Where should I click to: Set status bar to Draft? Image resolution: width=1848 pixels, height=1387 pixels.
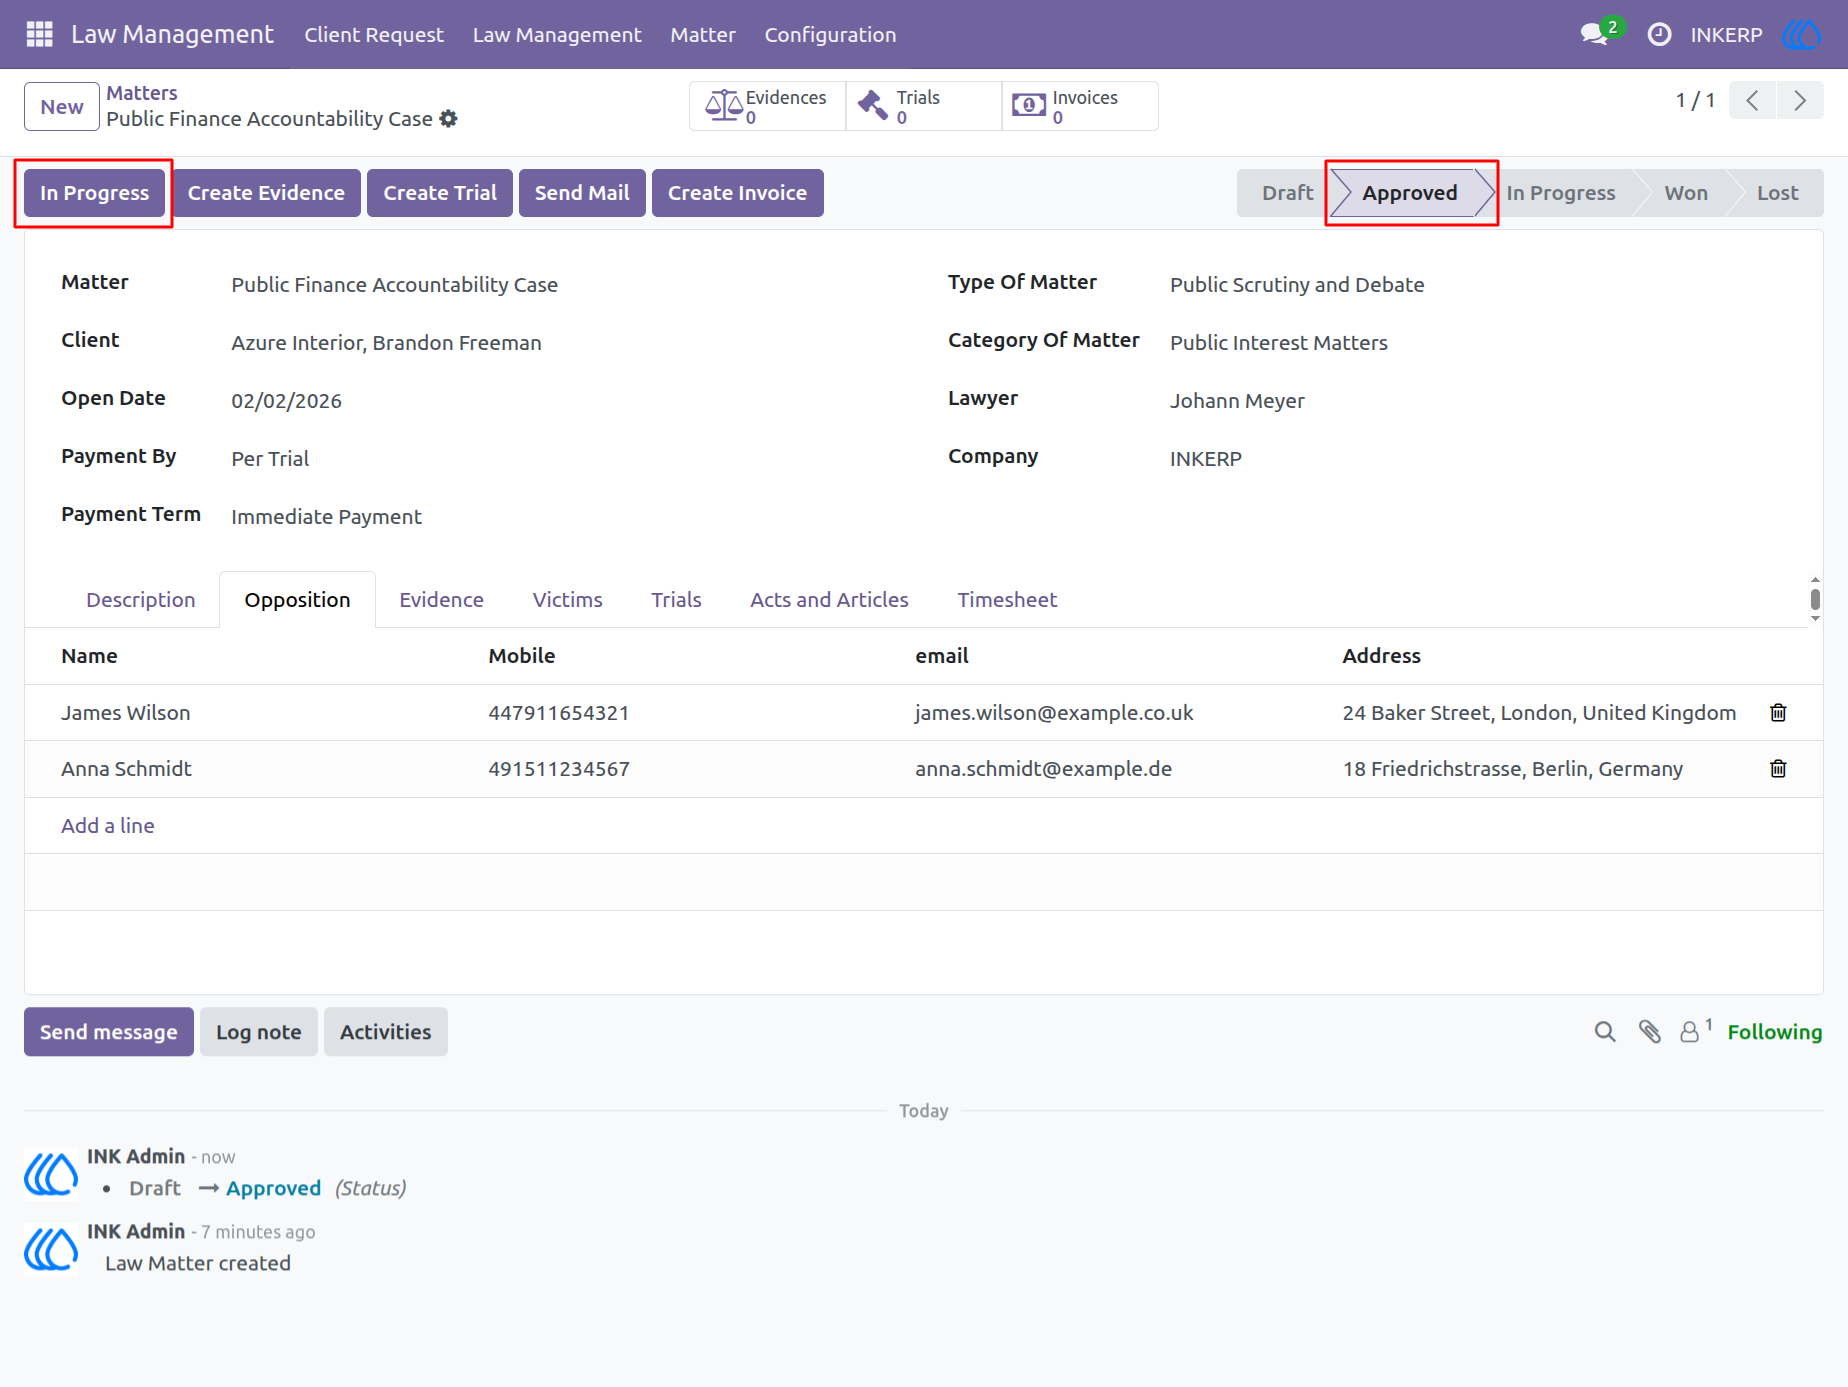click(1287, 193)
